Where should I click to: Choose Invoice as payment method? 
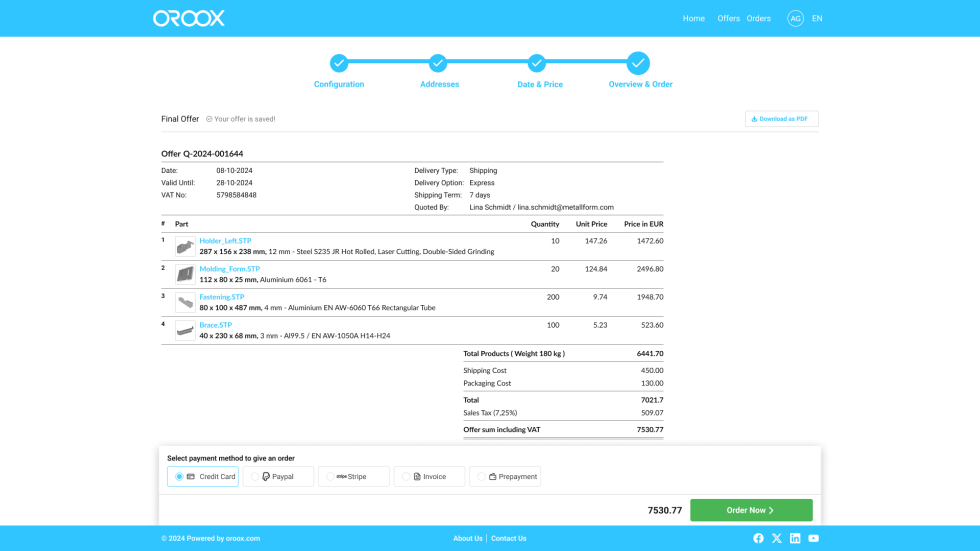[x=429, y=477]
